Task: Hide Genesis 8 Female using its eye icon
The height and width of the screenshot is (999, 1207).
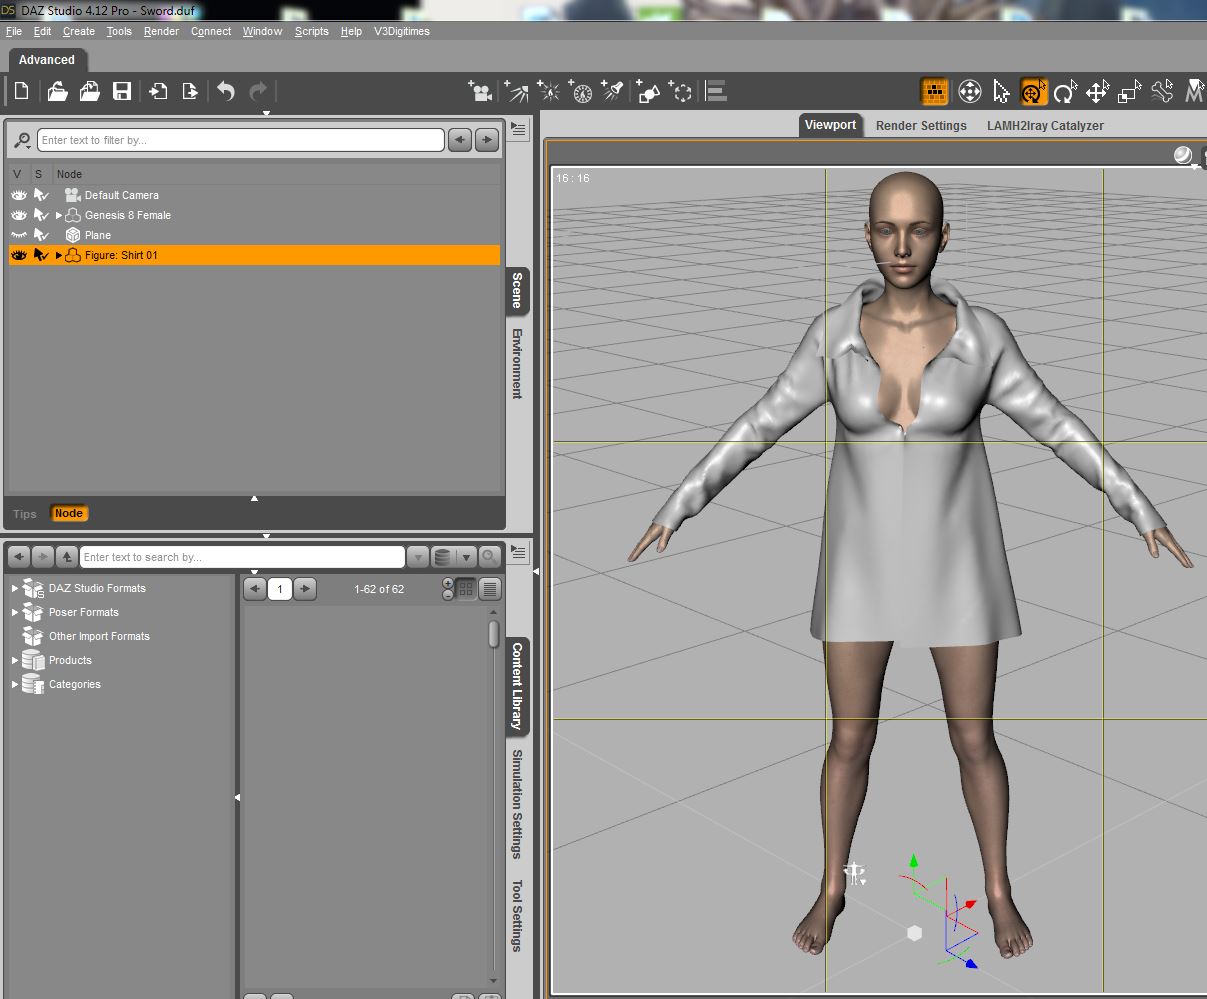Action: [18, 215]
